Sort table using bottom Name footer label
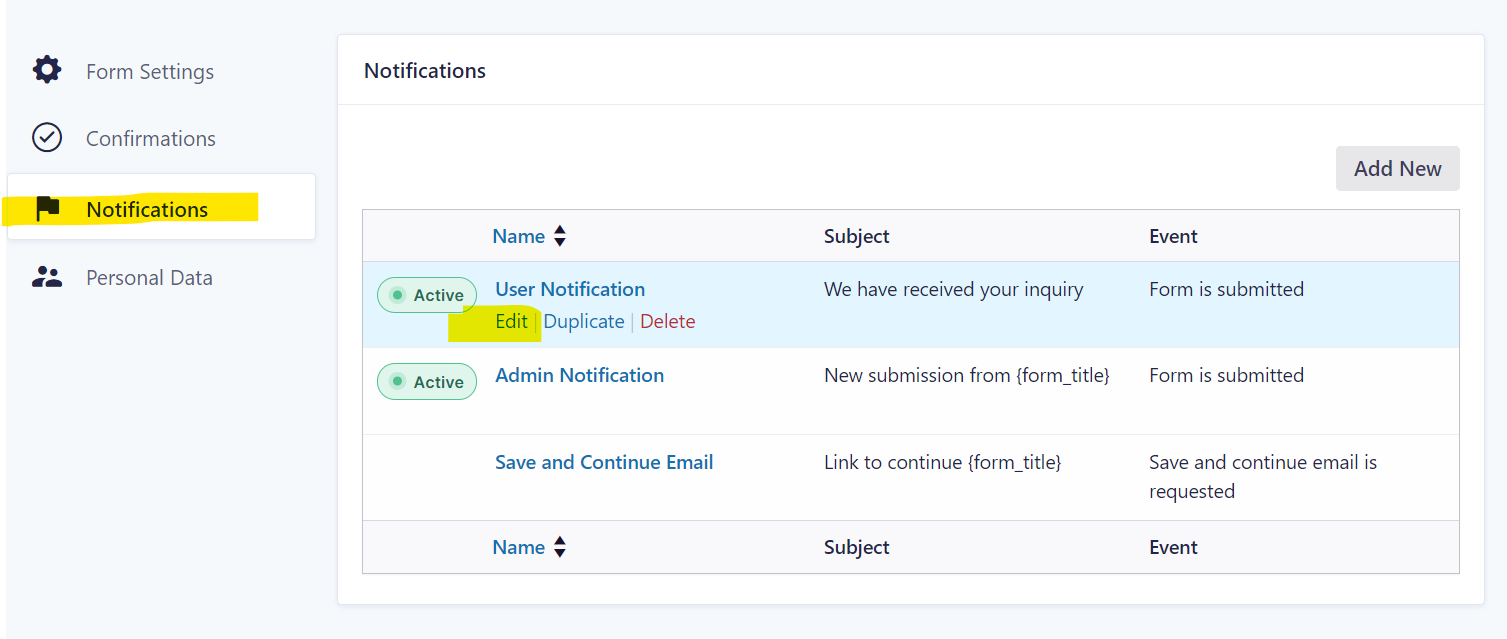 [x=518, y=547]
